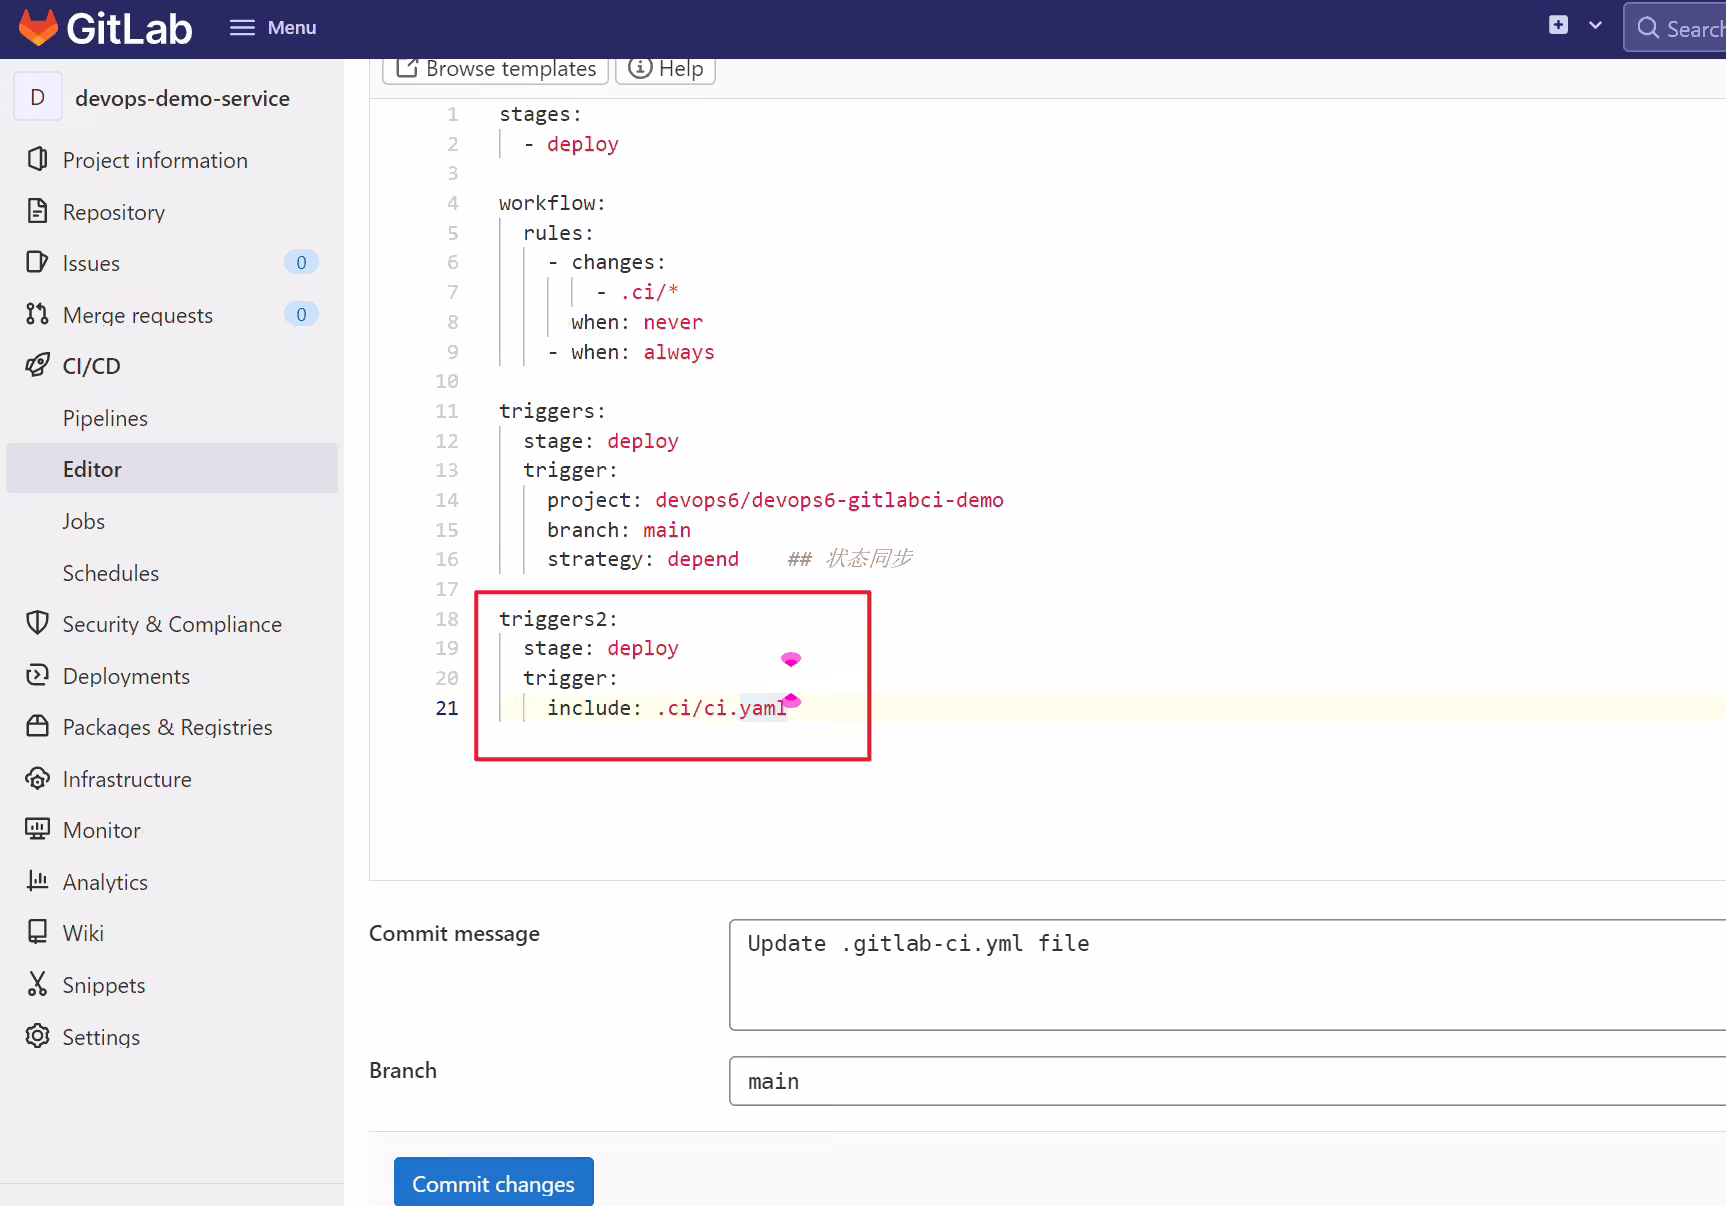Open Security & Compliance shield icon

pyautogui.click(x=37, y=623)
